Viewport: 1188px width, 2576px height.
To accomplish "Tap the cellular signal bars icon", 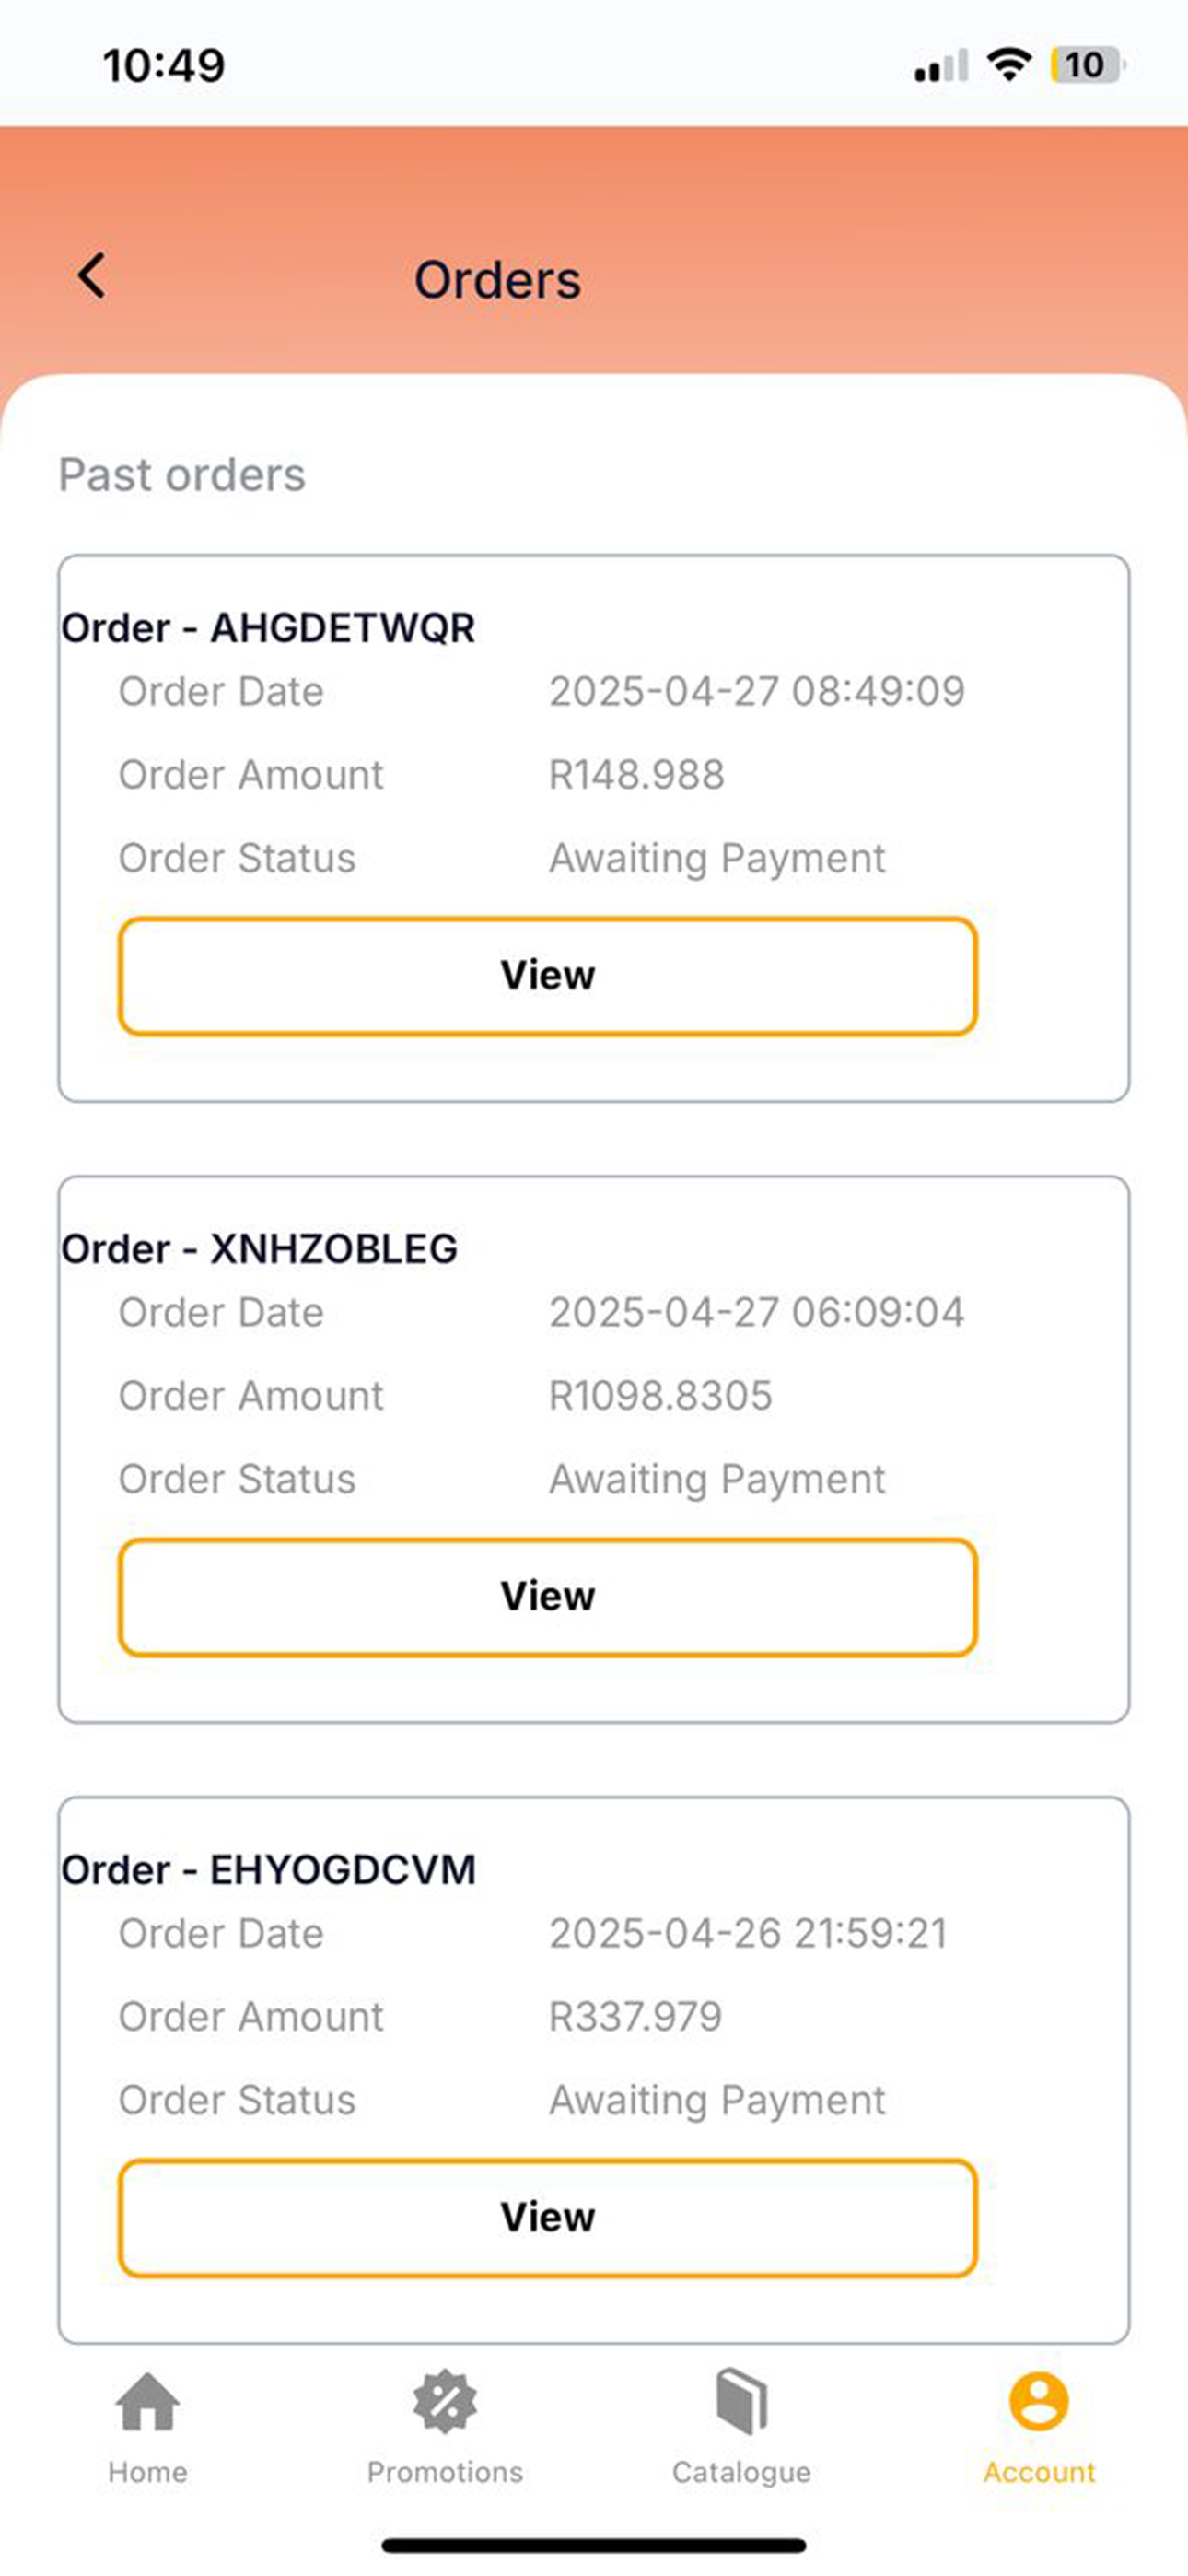I will 941,66.
